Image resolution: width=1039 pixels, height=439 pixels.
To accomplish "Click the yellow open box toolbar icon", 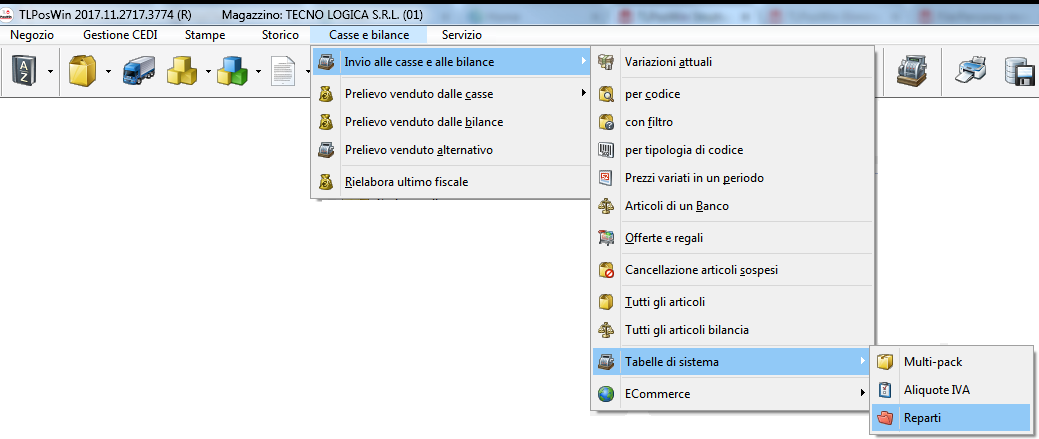I will pos(82,72).
